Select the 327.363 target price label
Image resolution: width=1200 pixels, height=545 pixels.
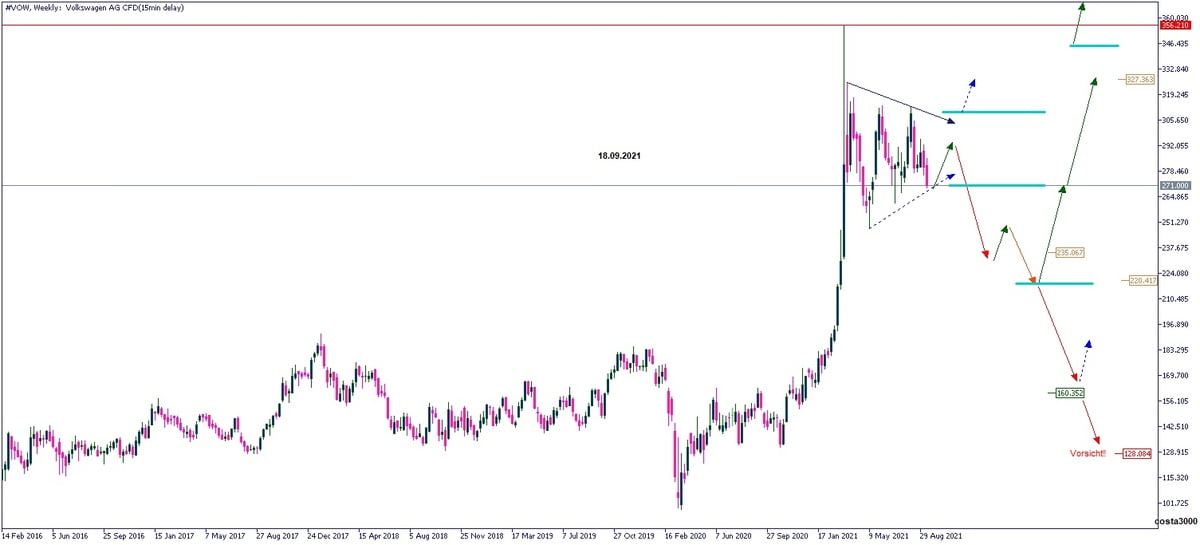pyautogui.click(x=1140, y=79)
